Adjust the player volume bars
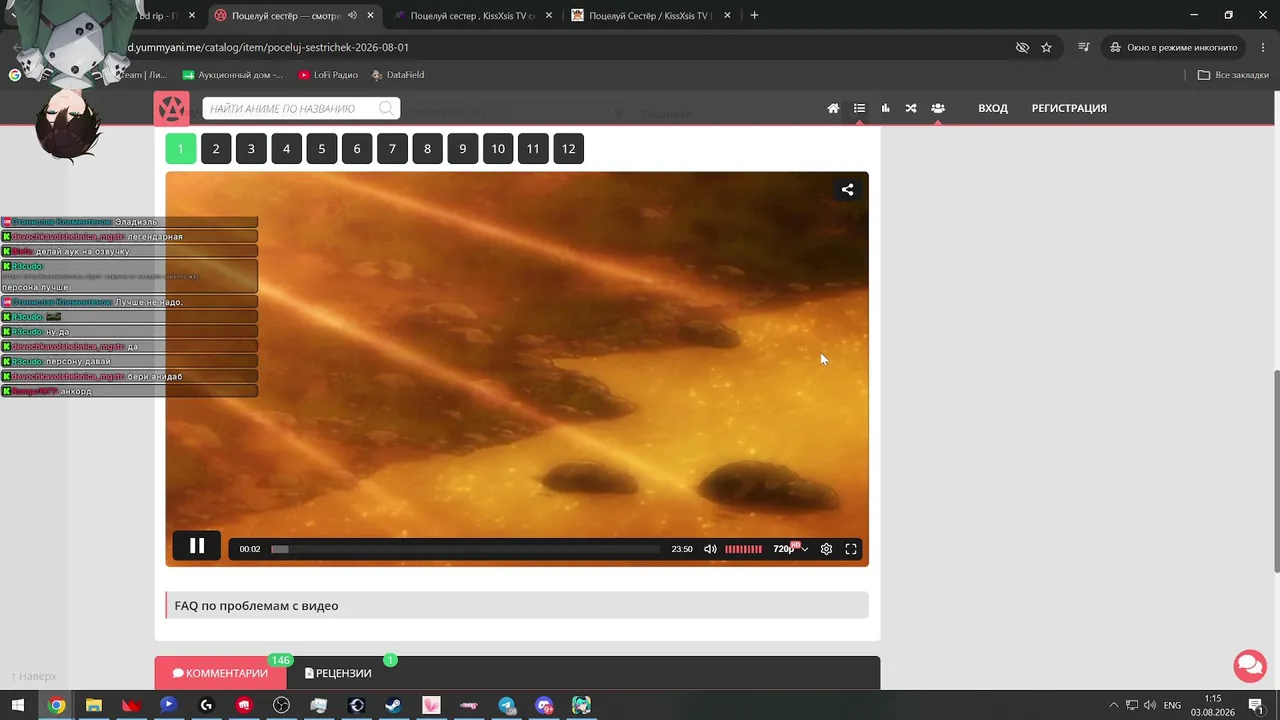This screenshot has height=720, width=1280. click(743, 549)
